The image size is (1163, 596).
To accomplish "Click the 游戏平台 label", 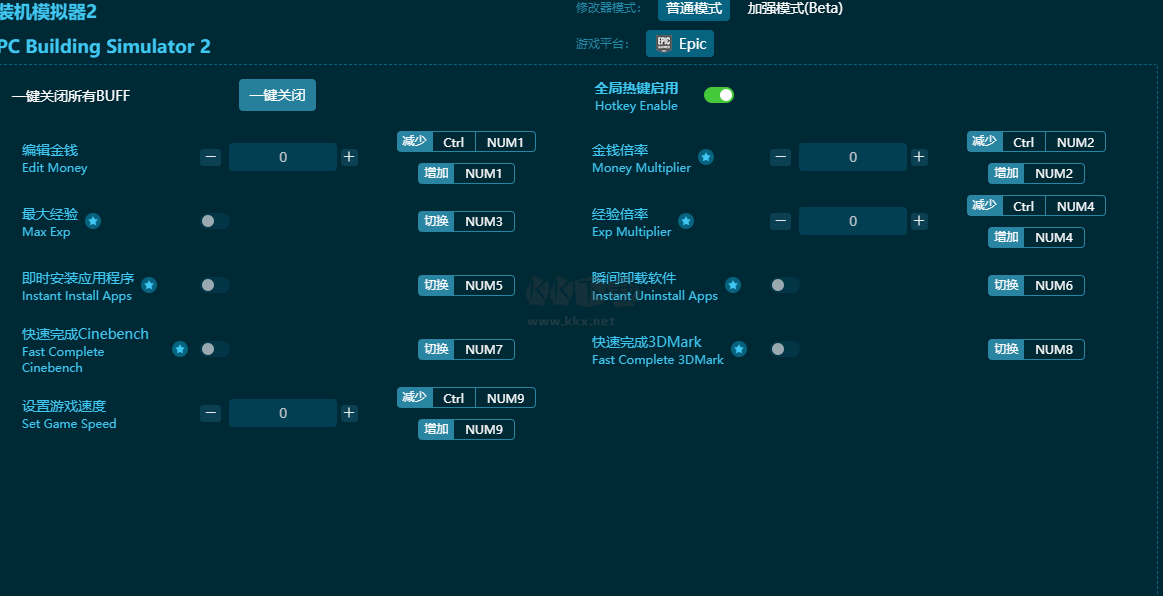I will [x=602, y=44].
